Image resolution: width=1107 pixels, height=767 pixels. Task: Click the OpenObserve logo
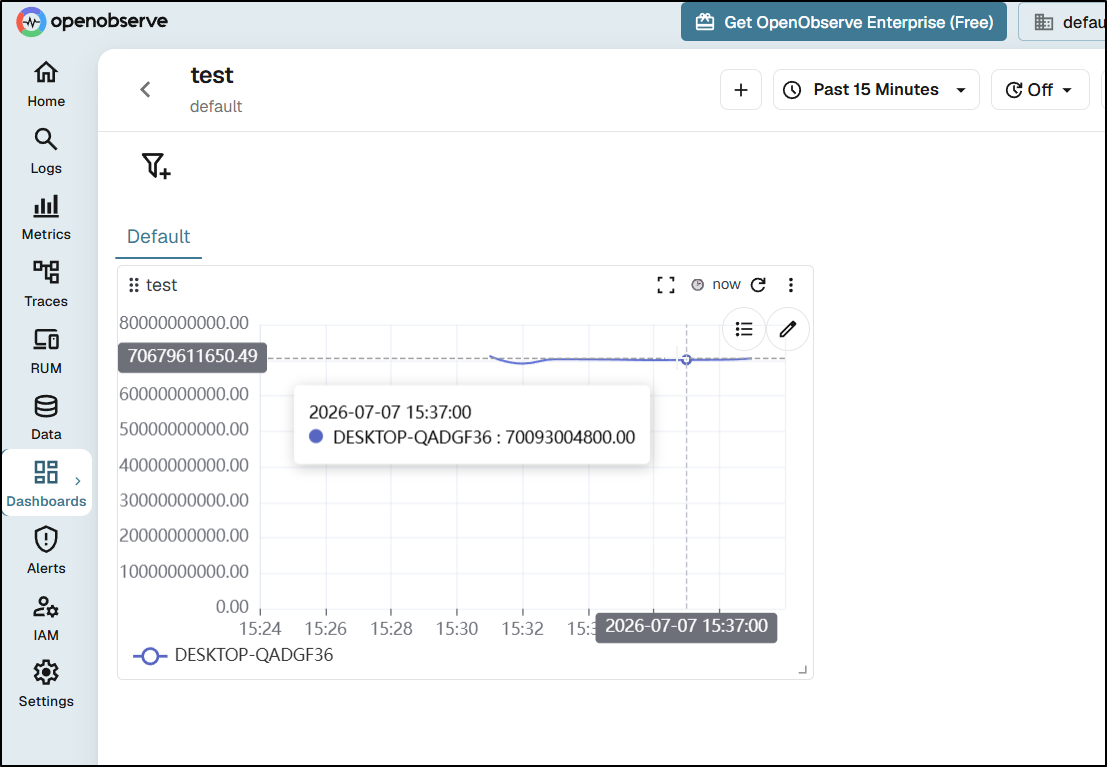point(92,21)
